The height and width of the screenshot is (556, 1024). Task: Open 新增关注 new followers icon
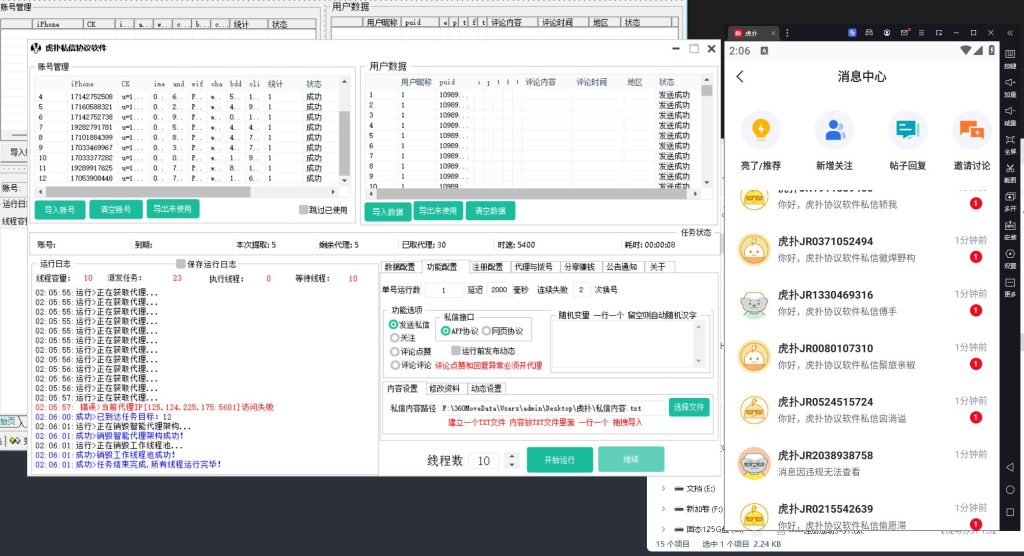[834, 130]
